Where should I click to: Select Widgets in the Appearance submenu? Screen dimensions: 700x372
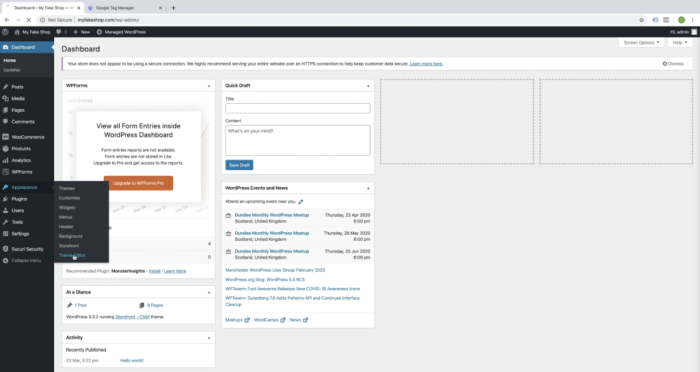(67, 208)
